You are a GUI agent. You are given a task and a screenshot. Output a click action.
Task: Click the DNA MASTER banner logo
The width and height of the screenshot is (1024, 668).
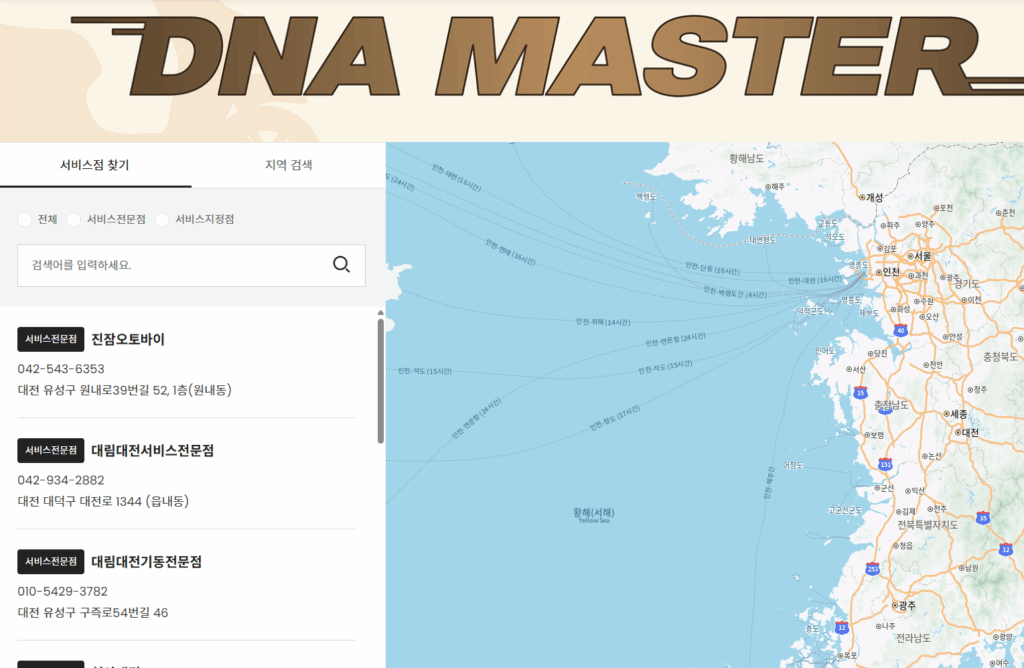pos(546,57)
